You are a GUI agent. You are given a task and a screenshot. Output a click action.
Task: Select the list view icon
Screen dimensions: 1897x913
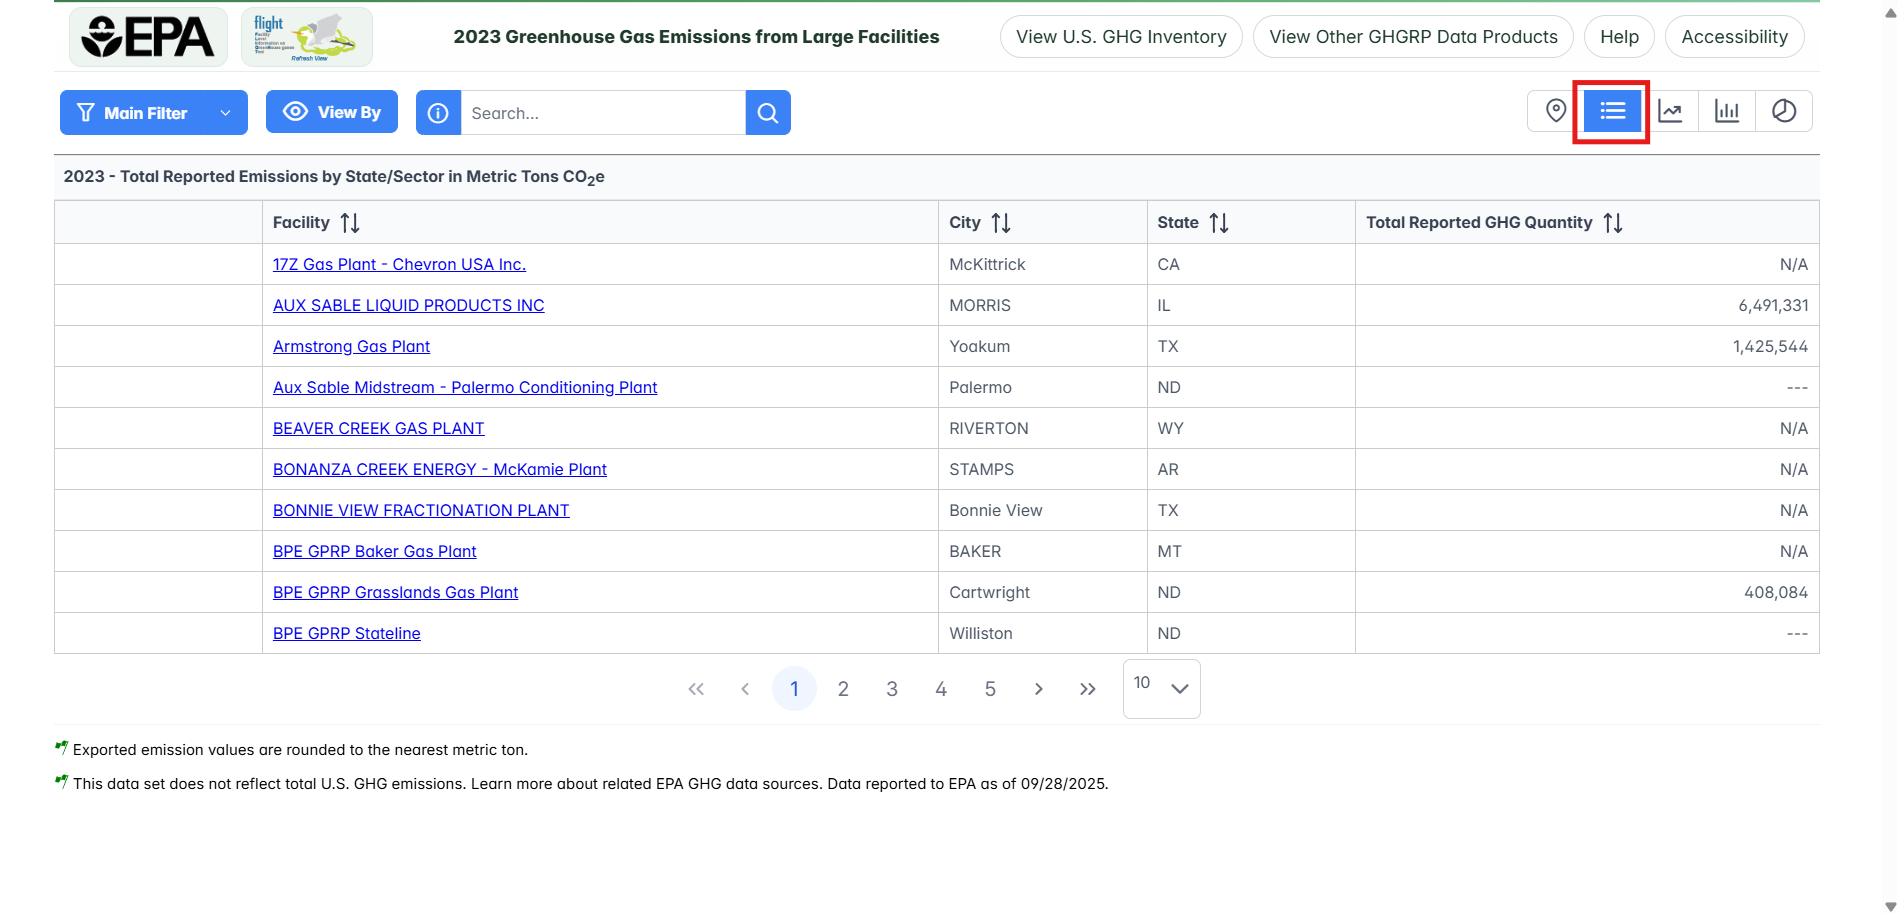pyautogui.click(x=1611, y=111)
